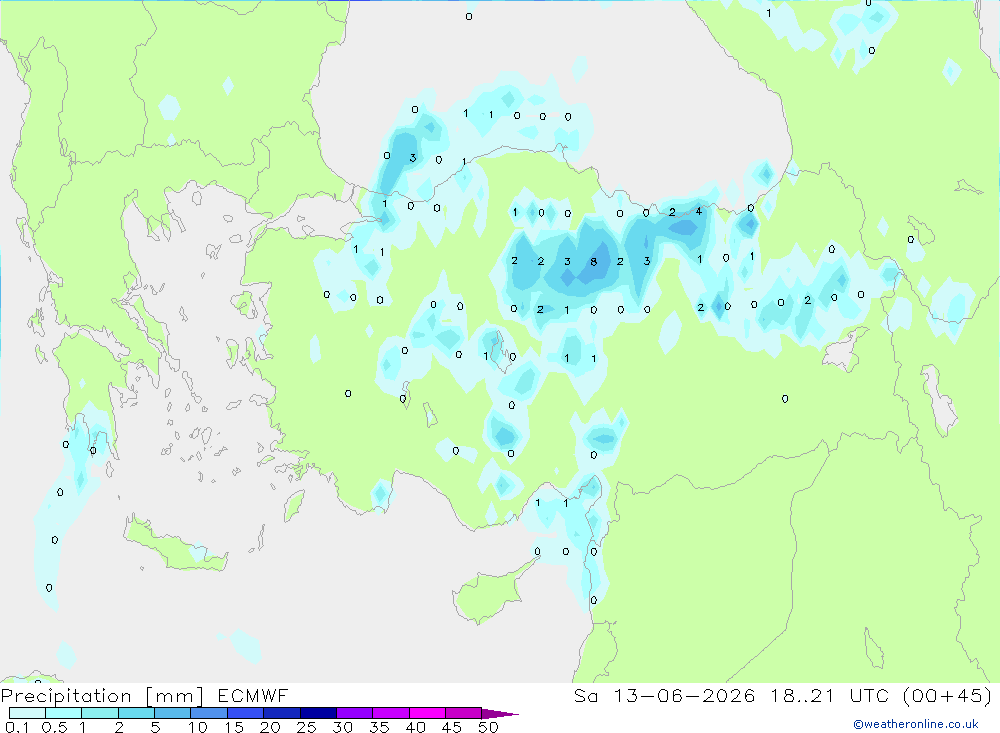
Task: Click the 30–35 mm purple legend swatch
Action: point(355,713)
